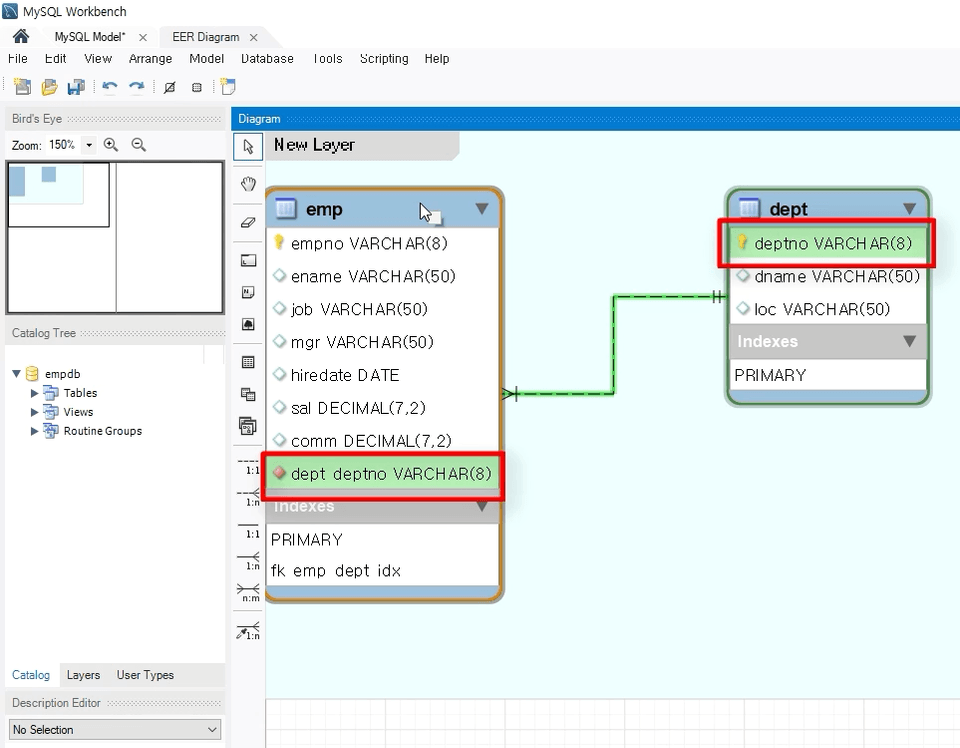Image resolution: width=960 pixels, height=748 pixels.
Task: Select the place new view tool
Action: [248, 394]
